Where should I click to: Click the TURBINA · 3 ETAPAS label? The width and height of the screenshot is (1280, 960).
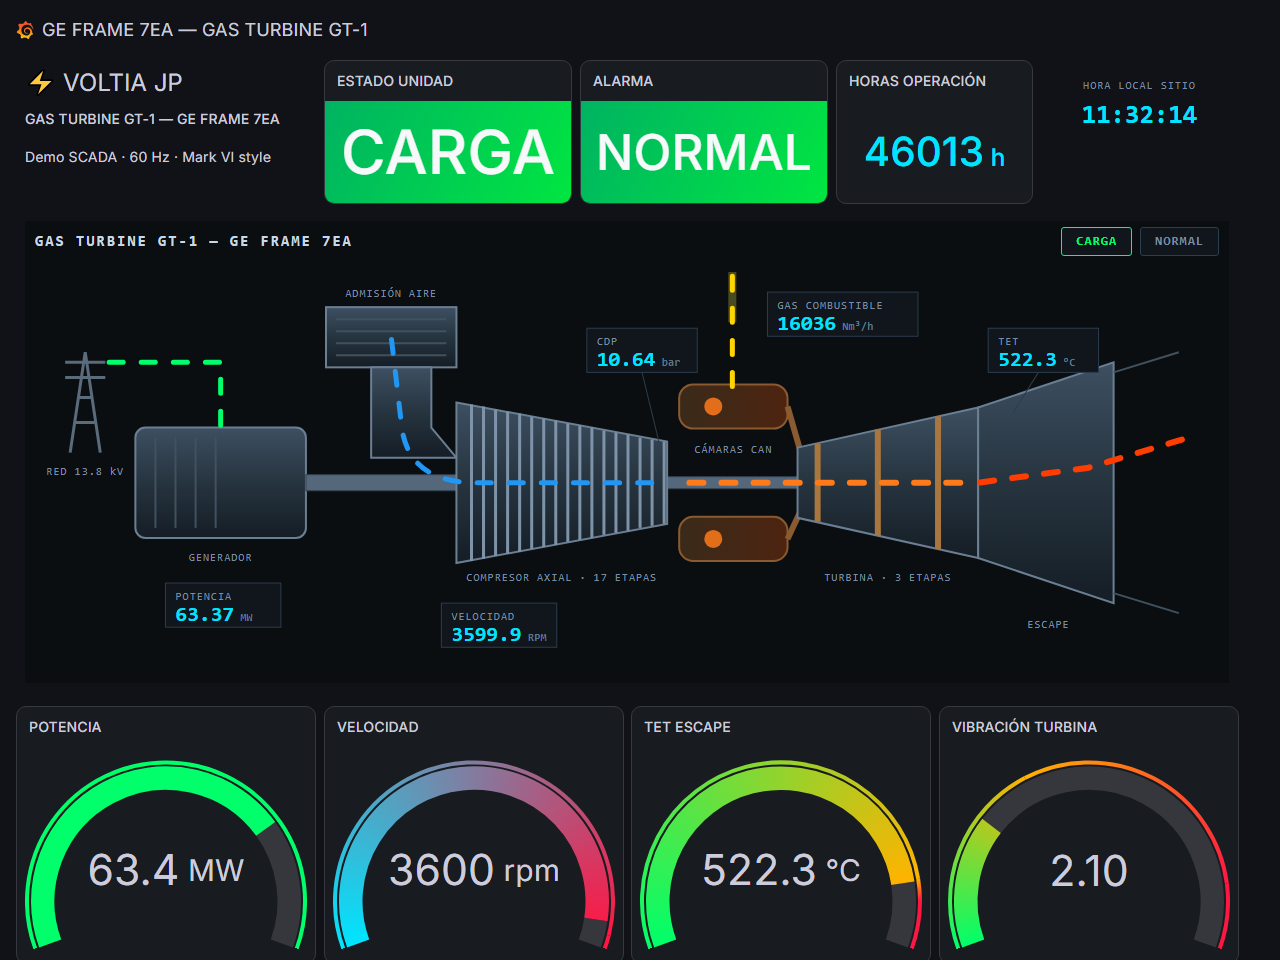888,578
